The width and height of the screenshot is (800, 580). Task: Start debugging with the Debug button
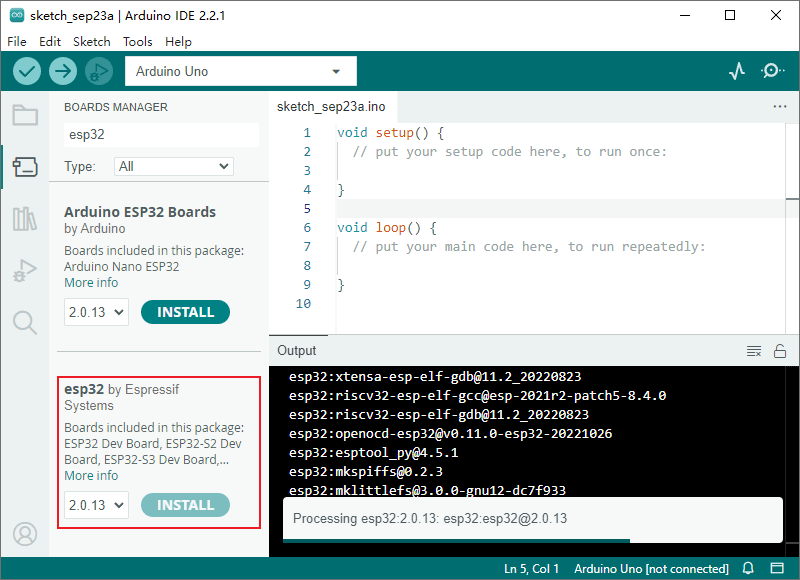pyautogui.click(x=98, y=71)
